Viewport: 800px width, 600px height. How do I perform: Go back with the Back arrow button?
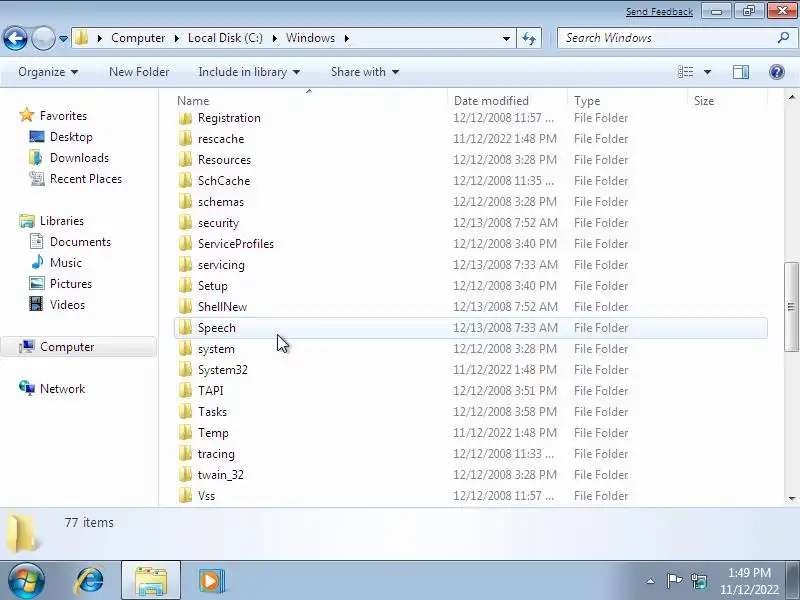(15, 38)
